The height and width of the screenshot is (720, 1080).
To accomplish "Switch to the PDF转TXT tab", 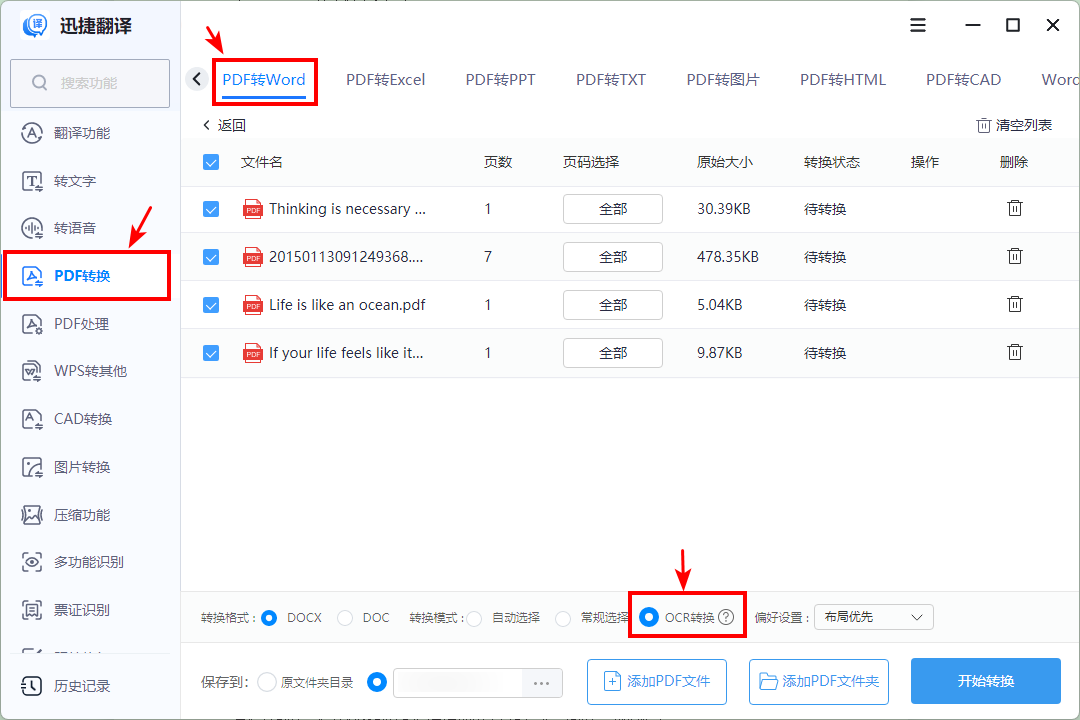I will pos(611,80).
